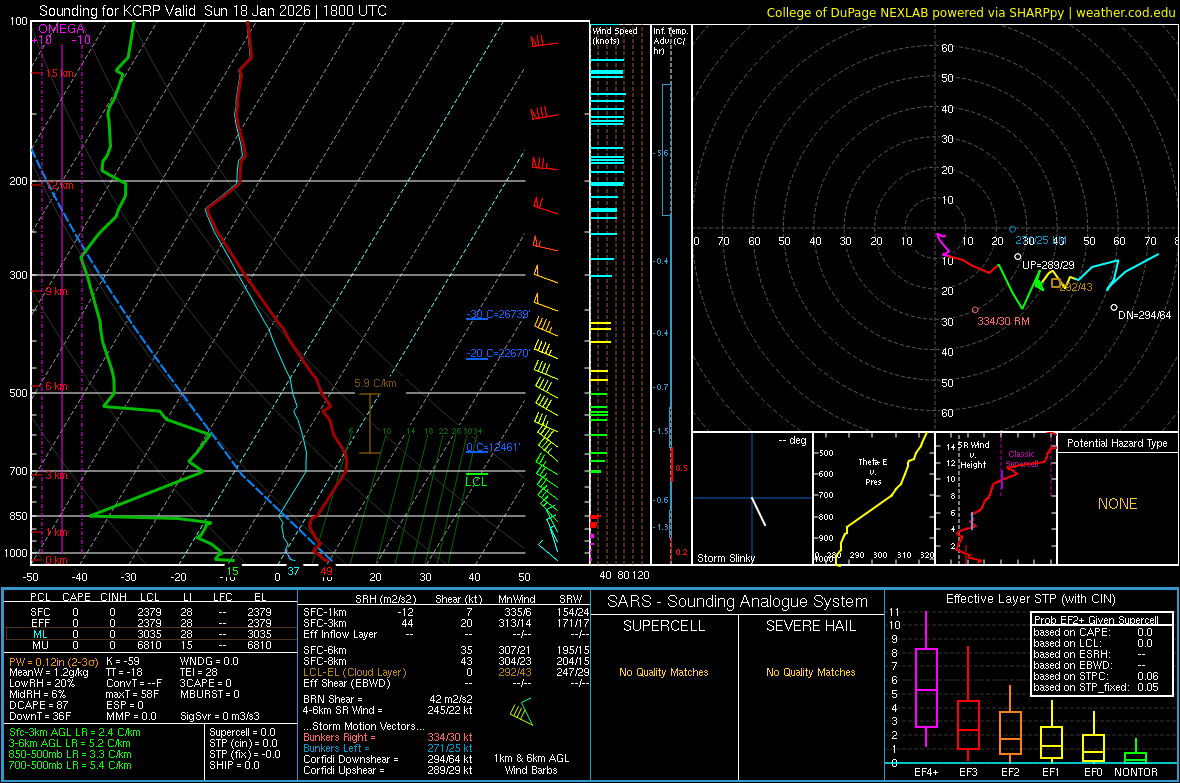Click the Corfidi Downshear entry
This screenshot has height=783, width=1180.
[388, 759]
